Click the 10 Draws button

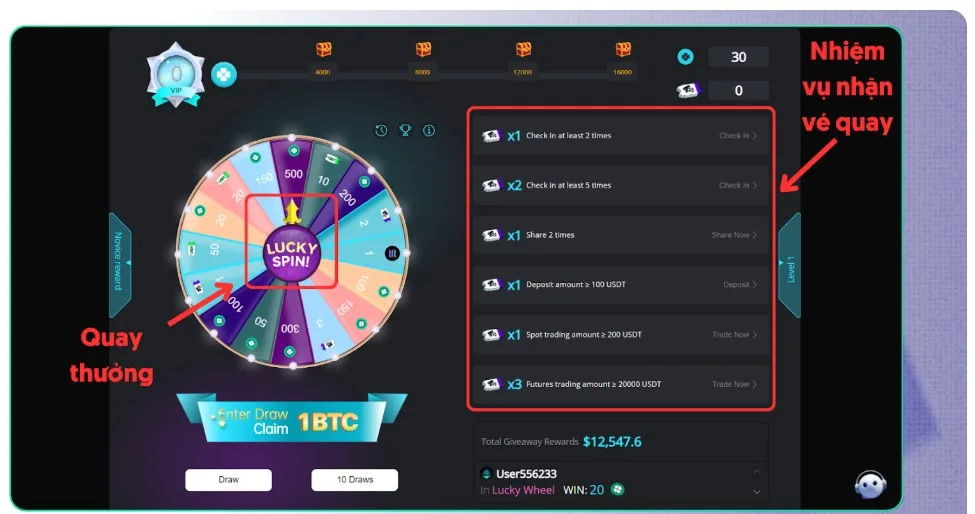[x=354, y=480]
